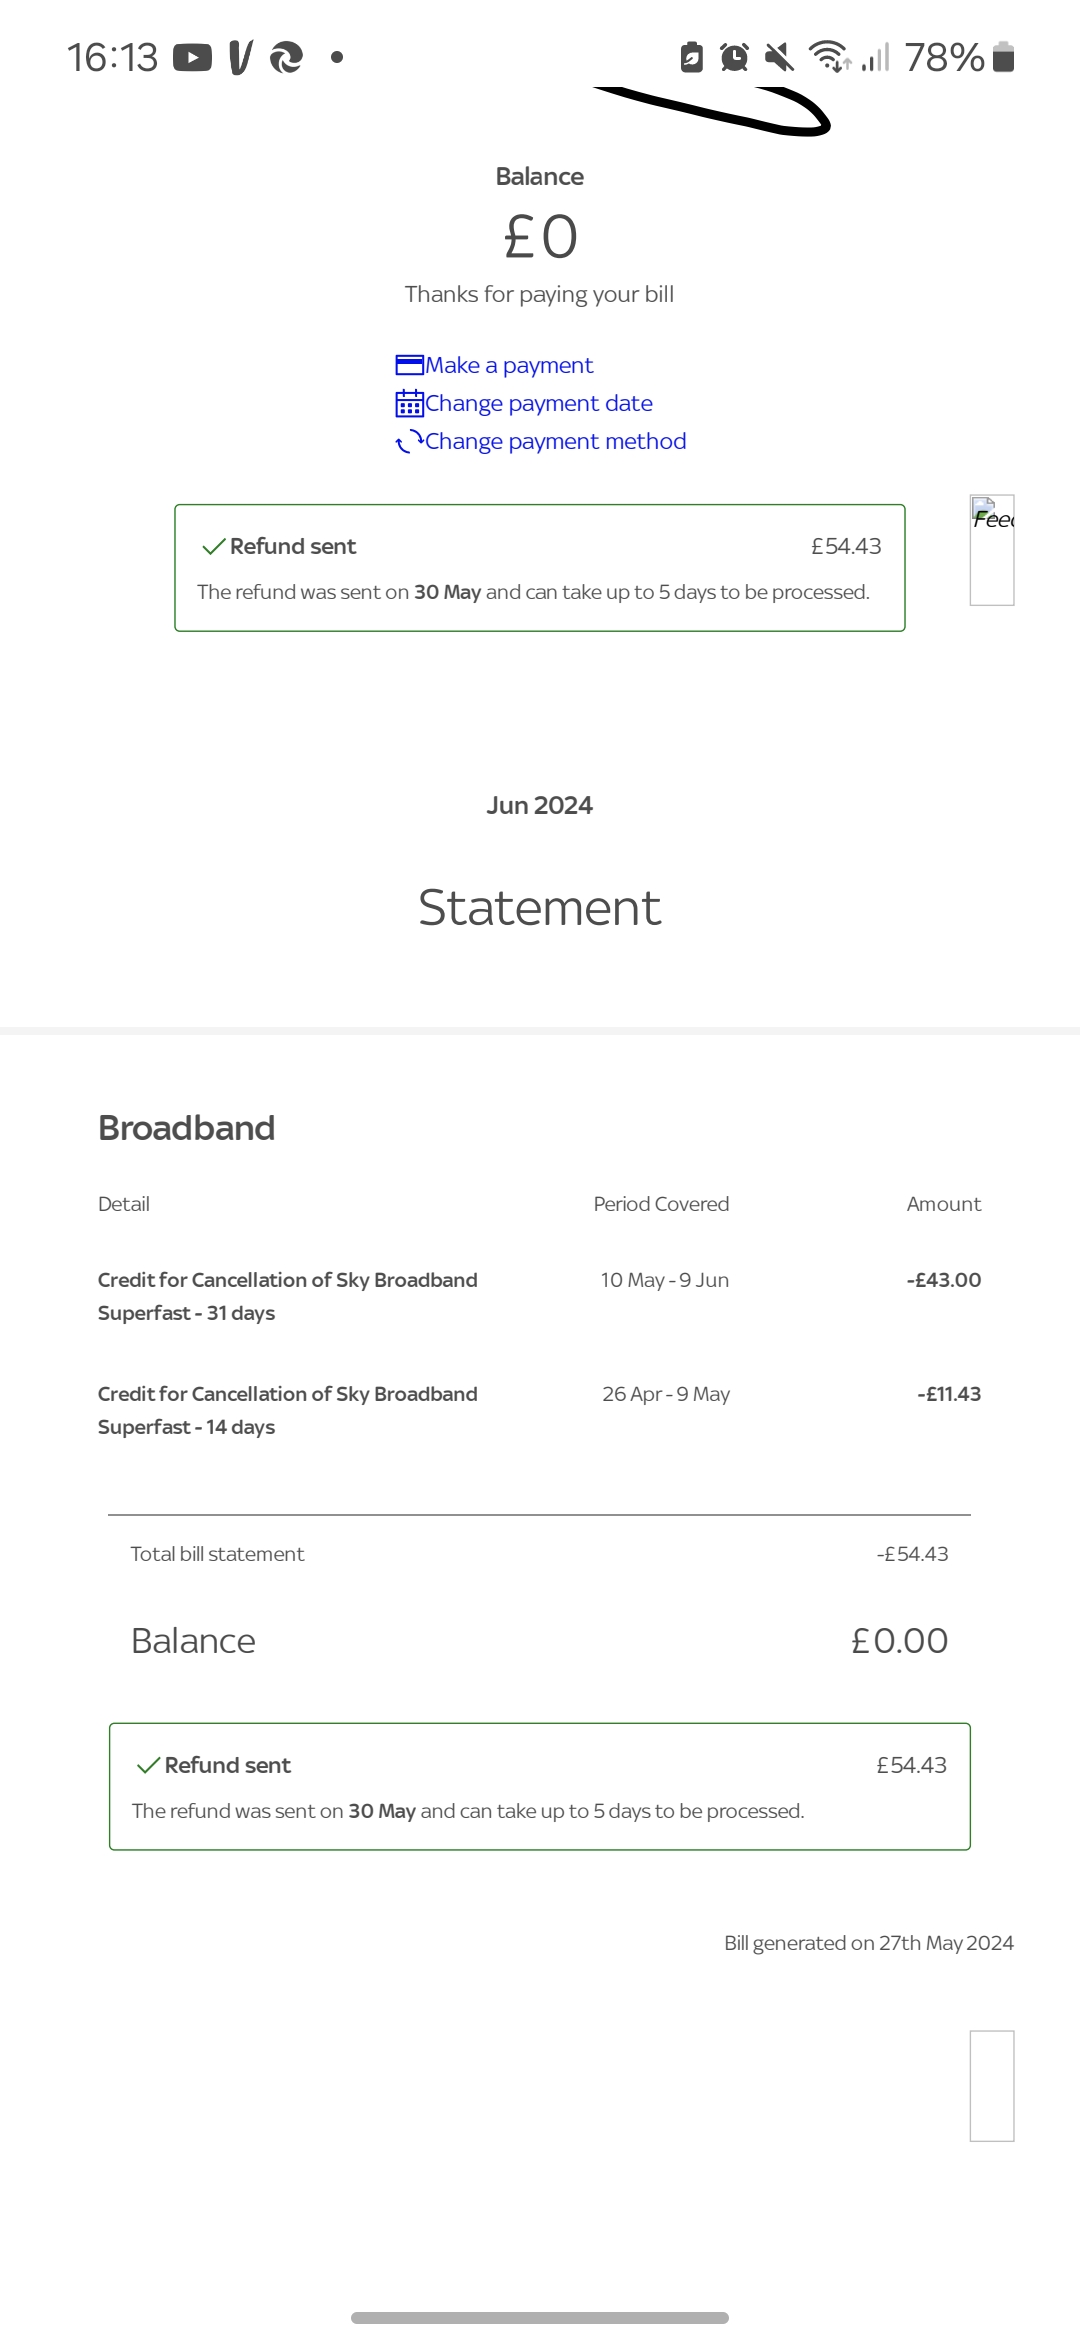Viewport: 1080px width, 2340px height.
Task: Open the Feedback side tab
Action: 993,552
